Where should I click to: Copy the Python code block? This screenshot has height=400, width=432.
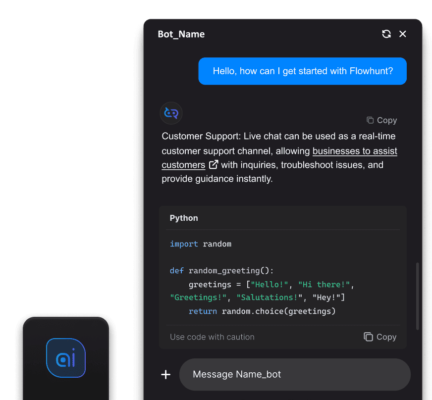point(380,337)
